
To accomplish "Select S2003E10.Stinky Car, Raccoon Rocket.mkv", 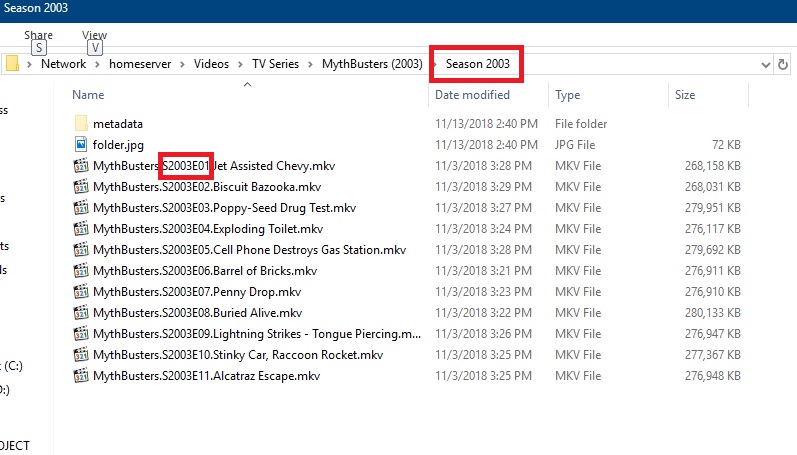I will click(238, 355).
